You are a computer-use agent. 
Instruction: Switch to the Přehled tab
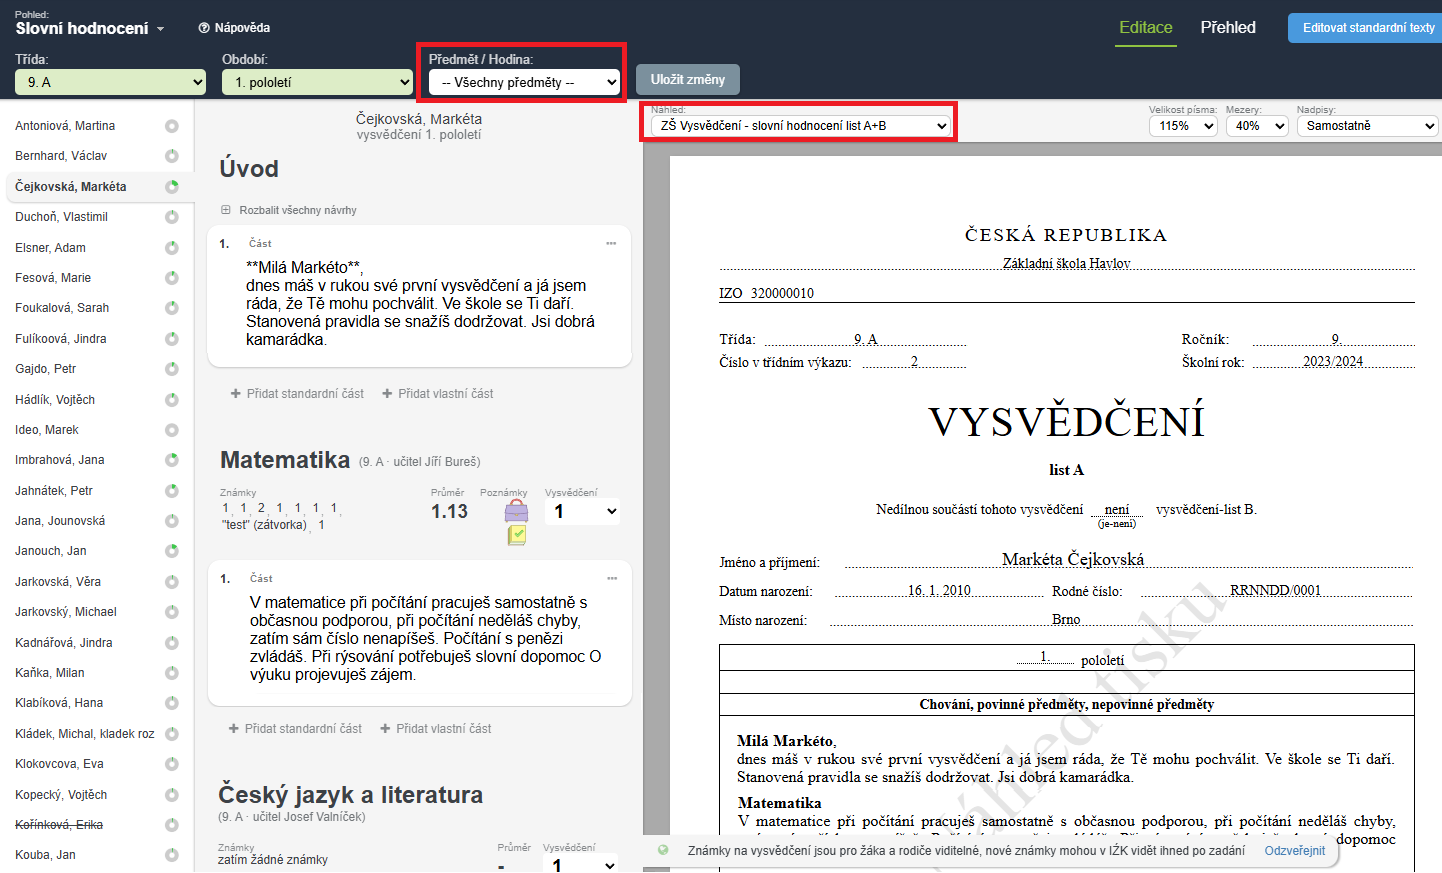point(1227,28)
